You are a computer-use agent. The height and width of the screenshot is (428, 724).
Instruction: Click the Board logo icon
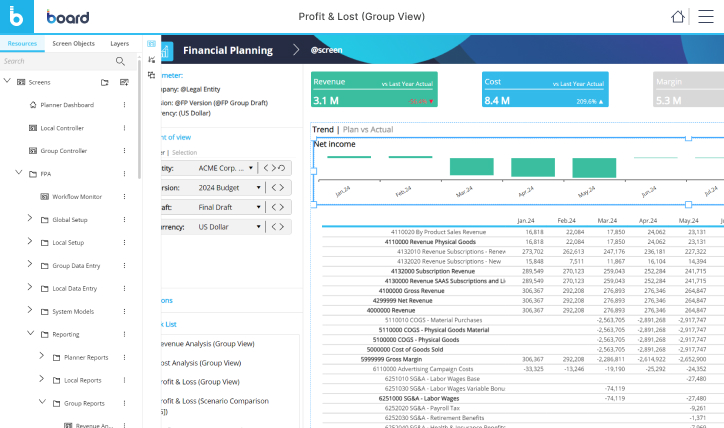pos(17,17)
